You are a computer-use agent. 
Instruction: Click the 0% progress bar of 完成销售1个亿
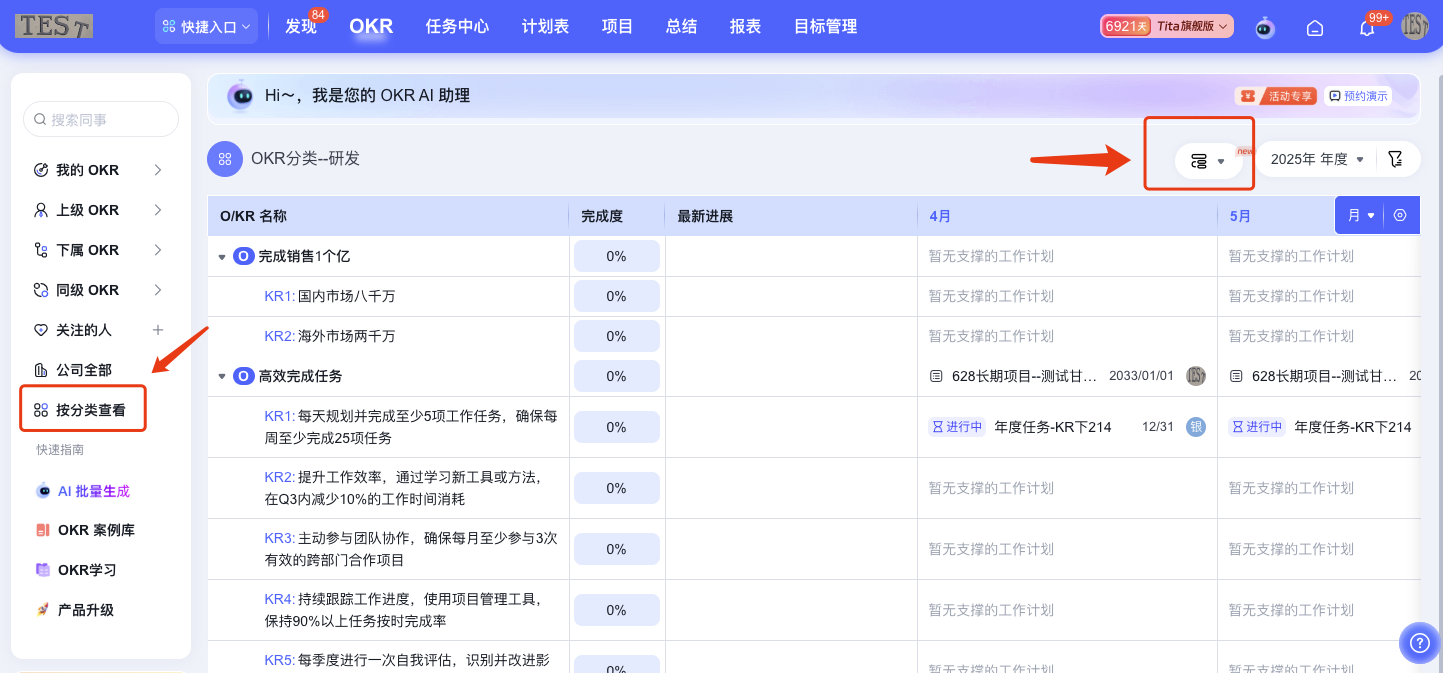[616, 255]
